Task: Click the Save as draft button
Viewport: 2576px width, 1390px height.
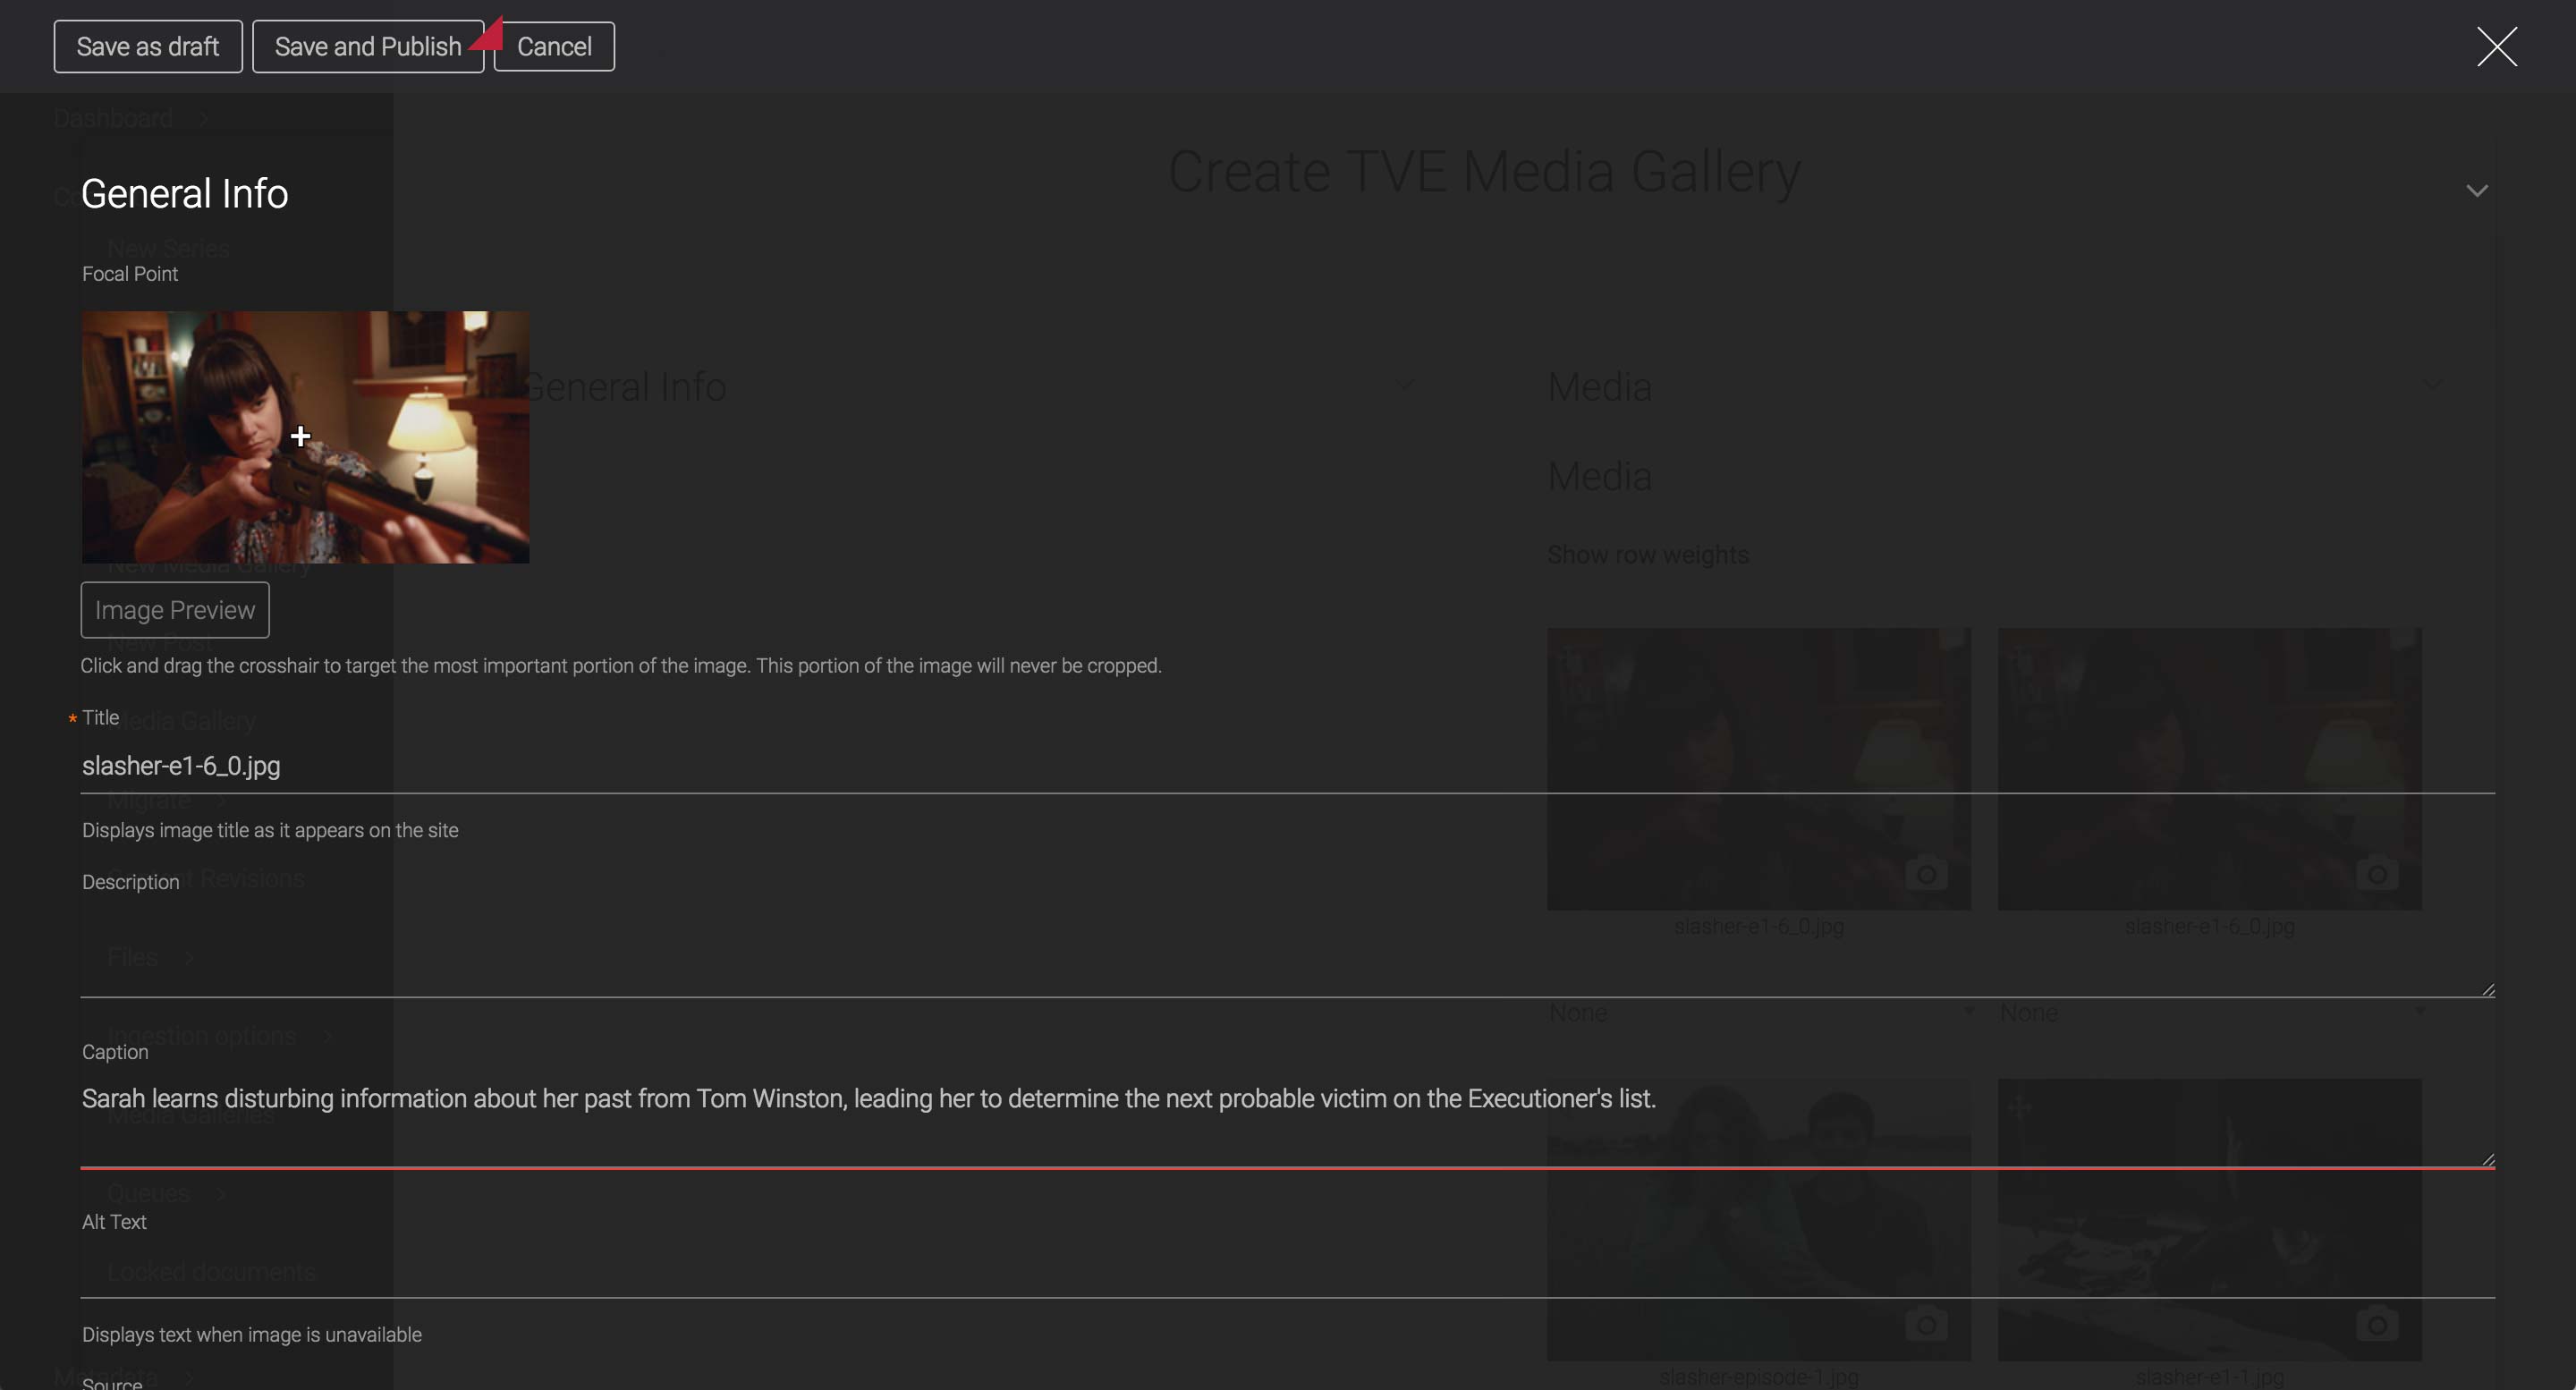Action: pos(148,47)
